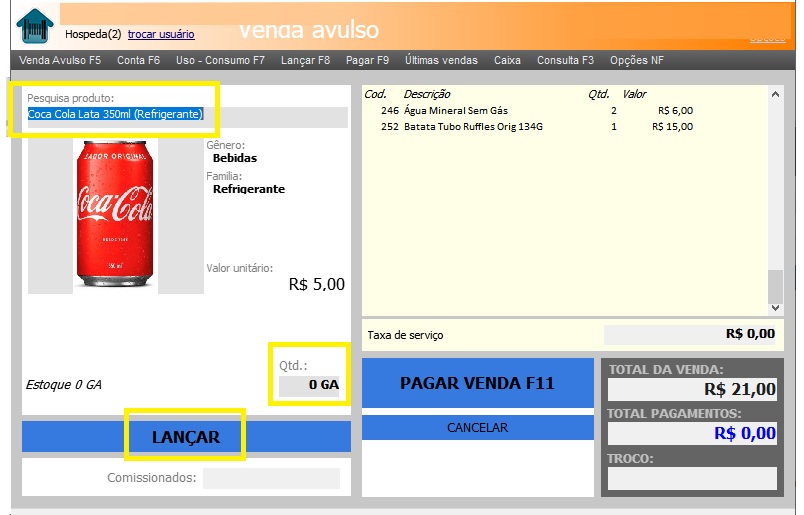The image size is (804, 515).
Task: Click the Coca-Cola can product image
Action: pos(115,214)
